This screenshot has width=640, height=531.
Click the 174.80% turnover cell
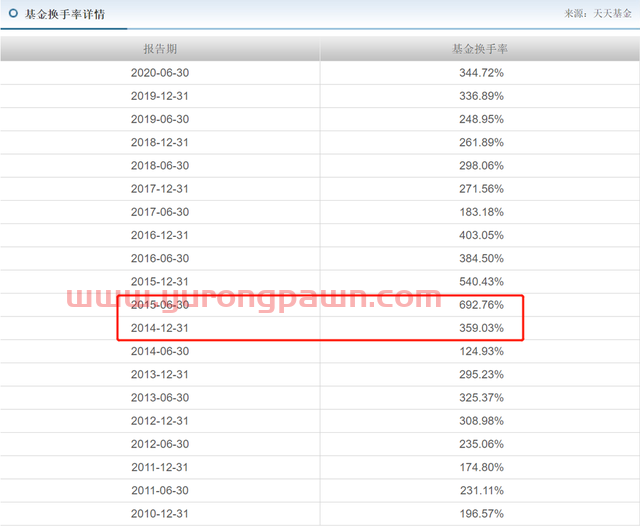pos(482,467)
